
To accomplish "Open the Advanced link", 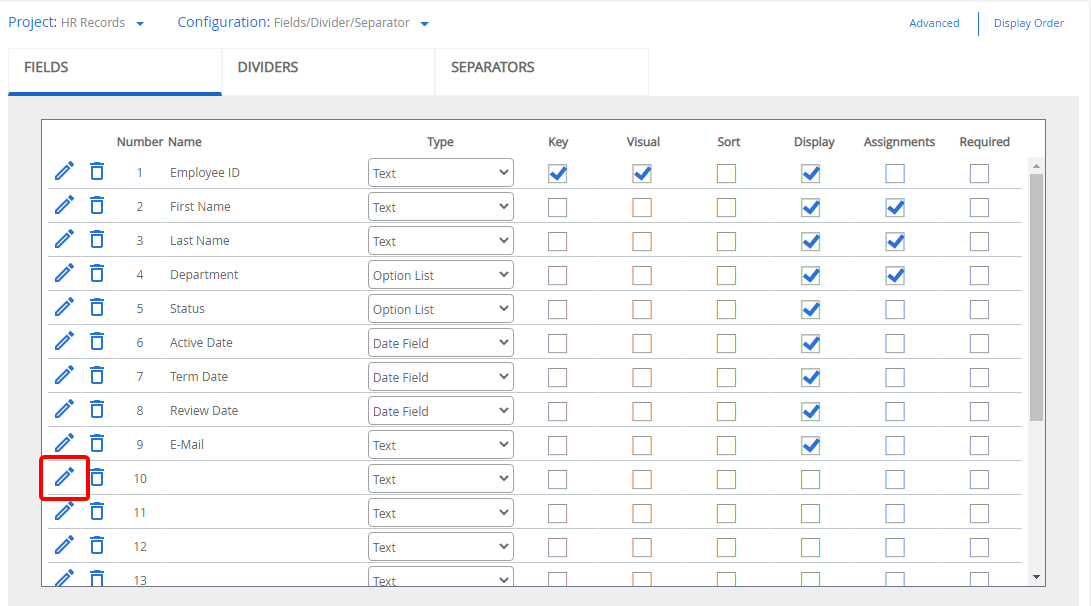I will click(x=934, y=23).
